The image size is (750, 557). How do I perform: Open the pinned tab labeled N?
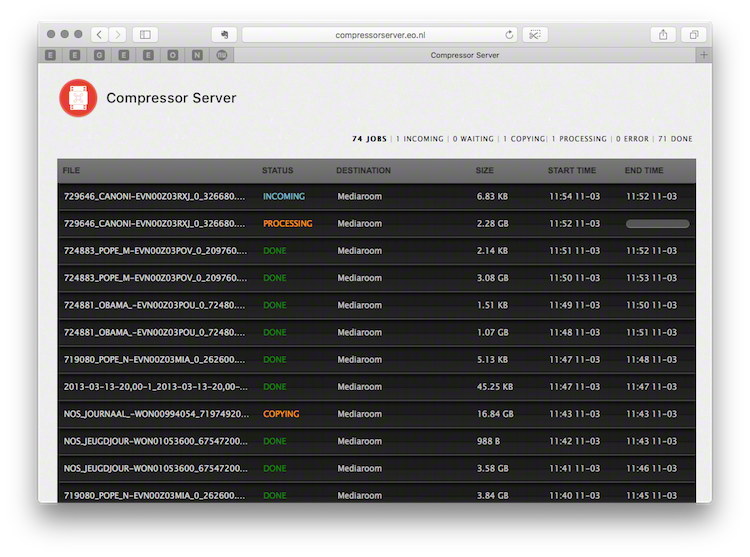pos(197,55)
